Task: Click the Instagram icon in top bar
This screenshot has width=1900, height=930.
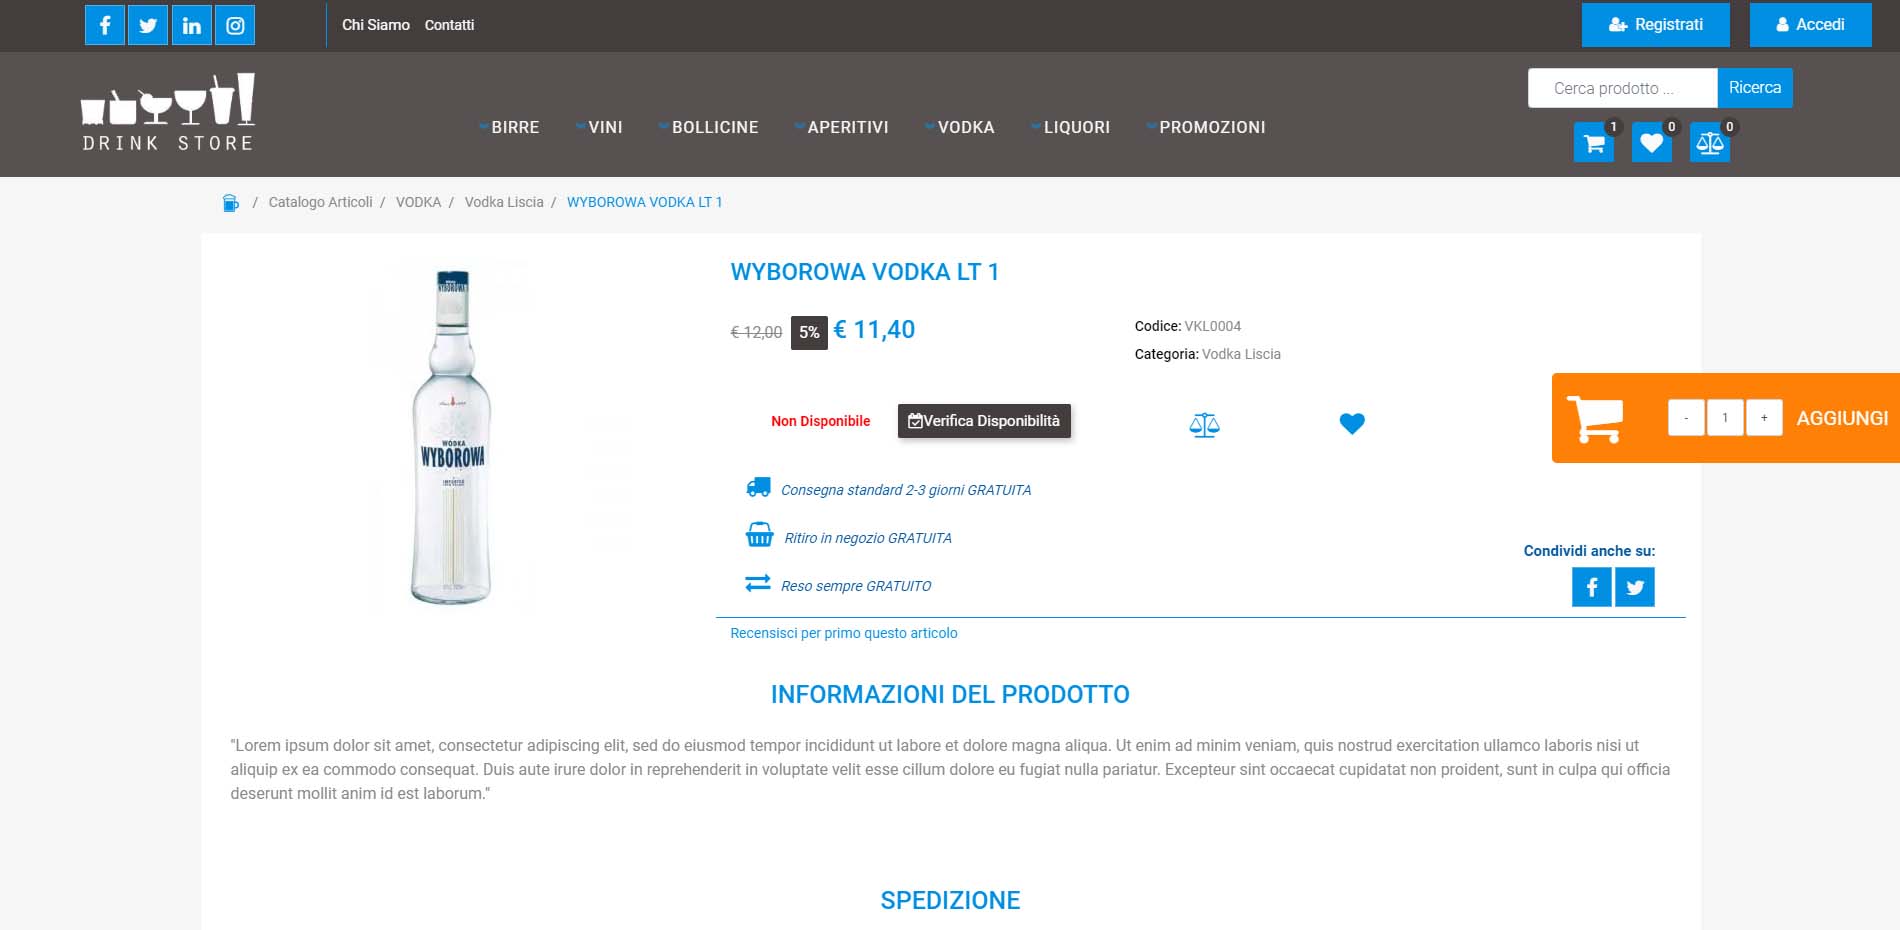Action: click(235, 25)
